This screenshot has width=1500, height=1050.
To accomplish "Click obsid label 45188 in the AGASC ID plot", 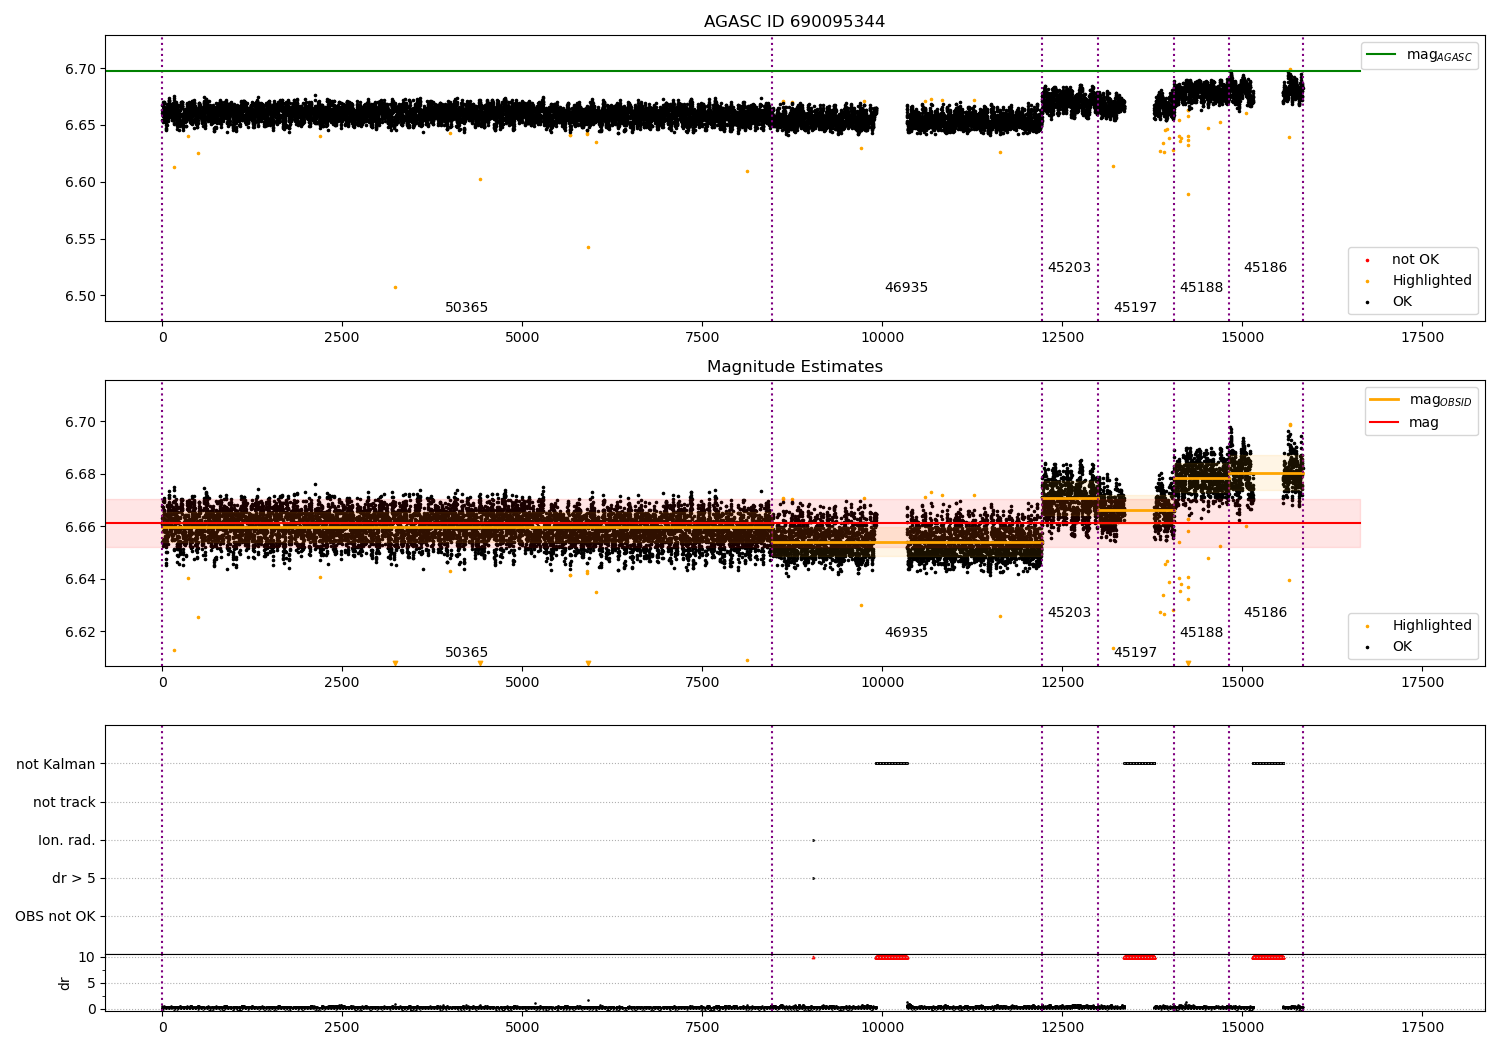I will click(1201, 288).
